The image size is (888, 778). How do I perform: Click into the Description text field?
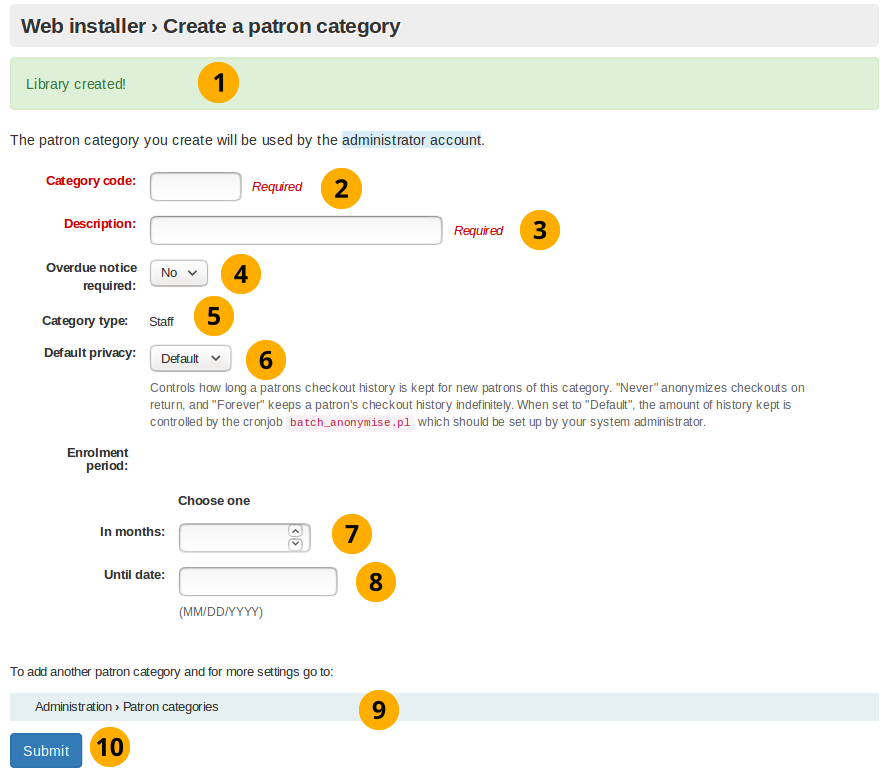coord(296,230)
